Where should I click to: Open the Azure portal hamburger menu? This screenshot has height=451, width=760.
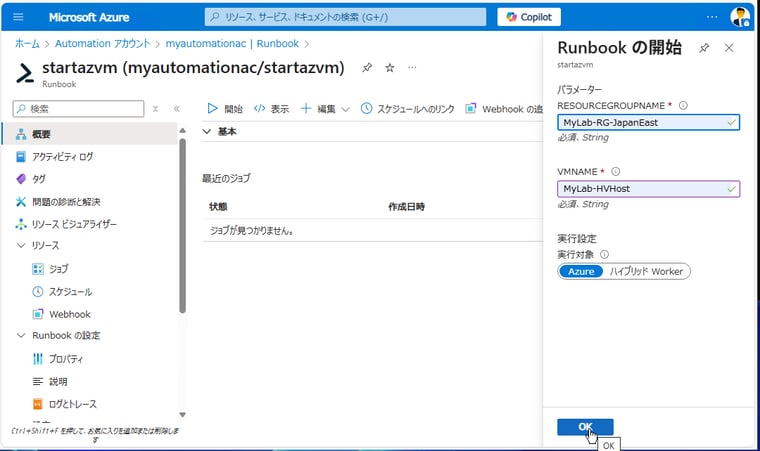tap(18, 17)
